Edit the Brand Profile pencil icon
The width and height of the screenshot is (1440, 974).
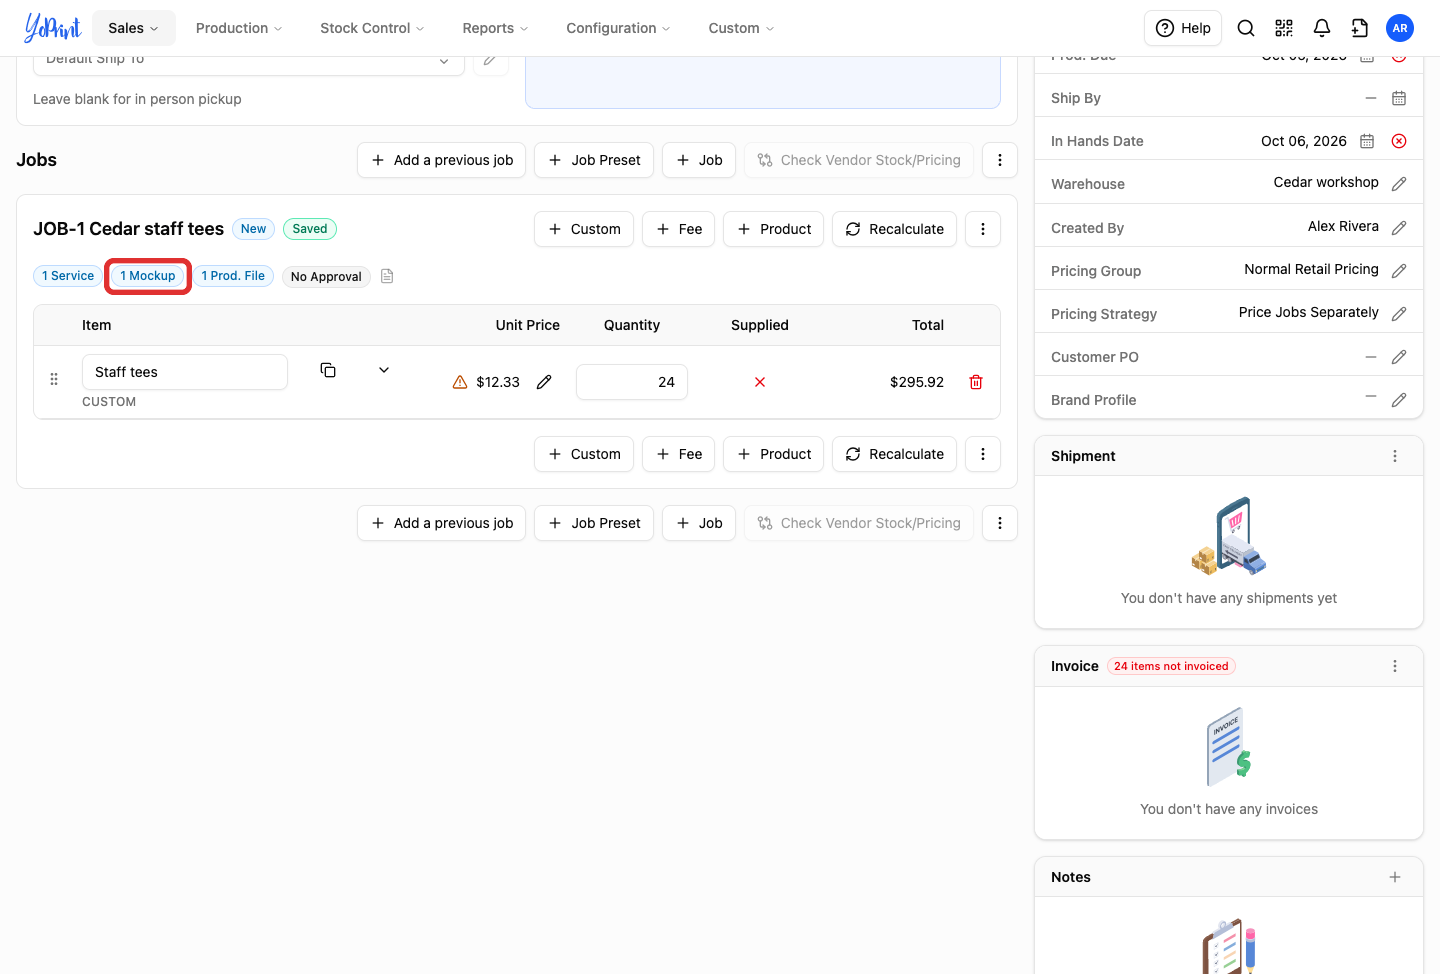tap(1399, 400)
